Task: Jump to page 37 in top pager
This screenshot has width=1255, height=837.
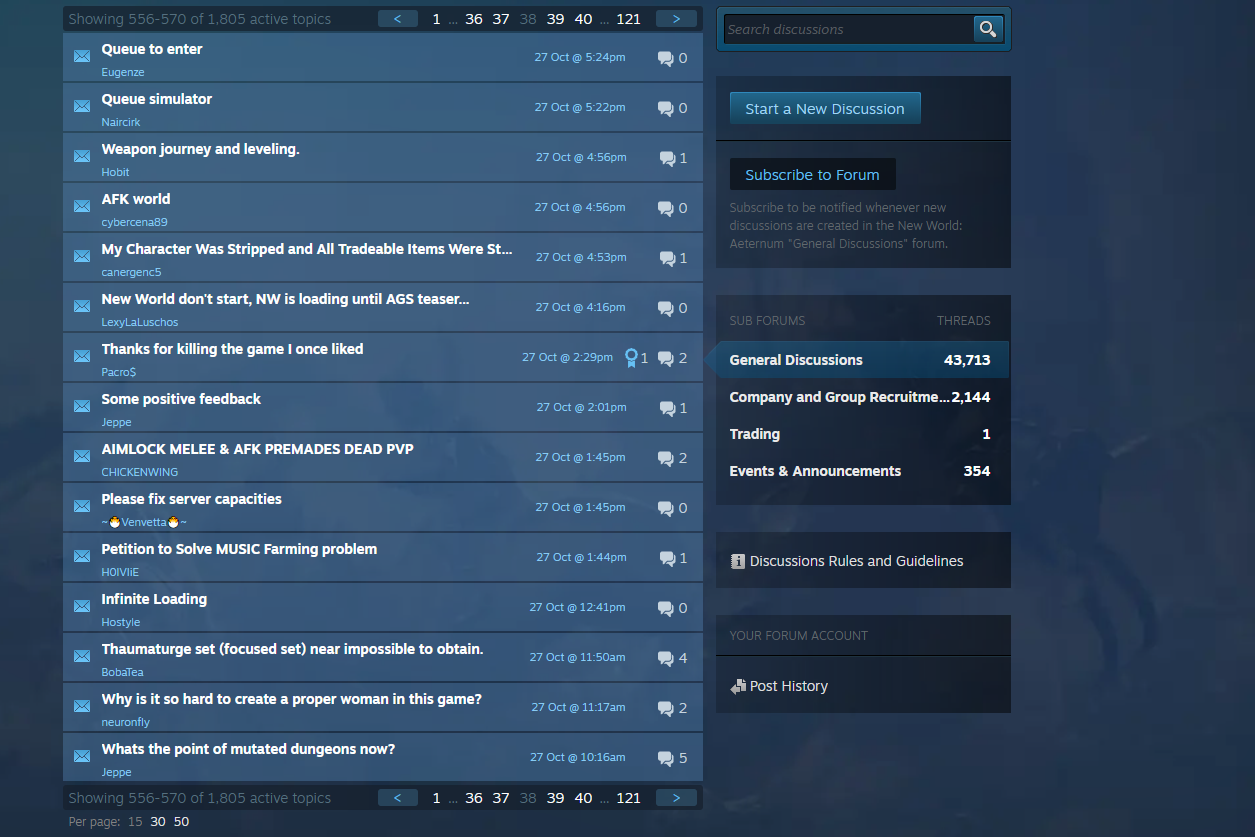Action: coord(501,19)
